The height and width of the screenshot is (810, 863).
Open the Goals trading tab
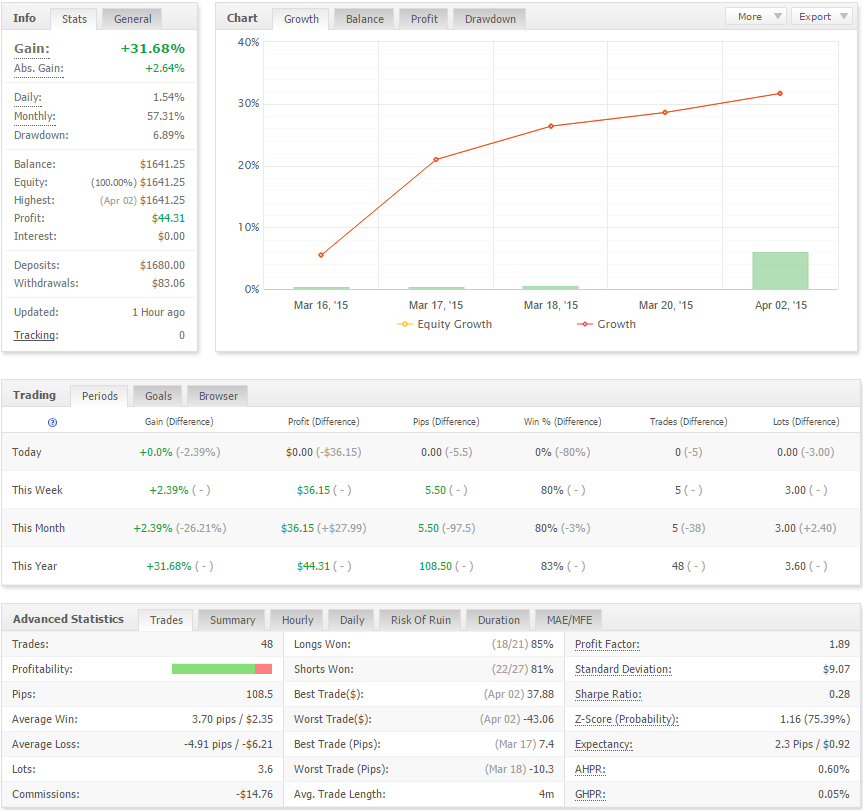[159, 396]
